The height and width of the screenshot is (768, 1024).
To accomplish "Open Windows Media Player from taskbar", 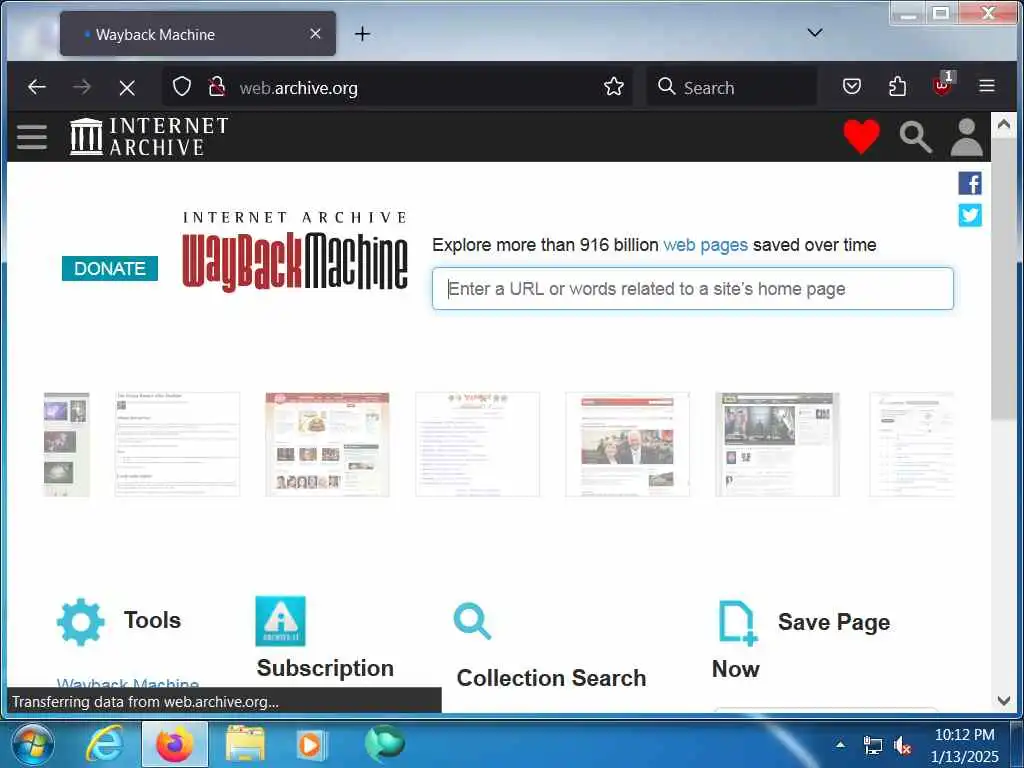I will (312, 744).
